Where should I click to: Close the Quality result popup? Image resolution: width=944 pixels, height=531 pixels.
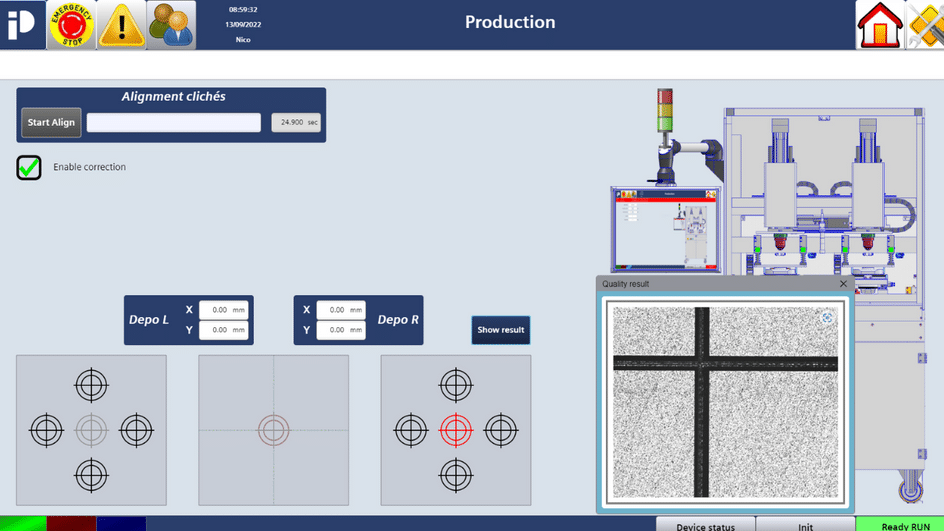(x=843, y=284)
